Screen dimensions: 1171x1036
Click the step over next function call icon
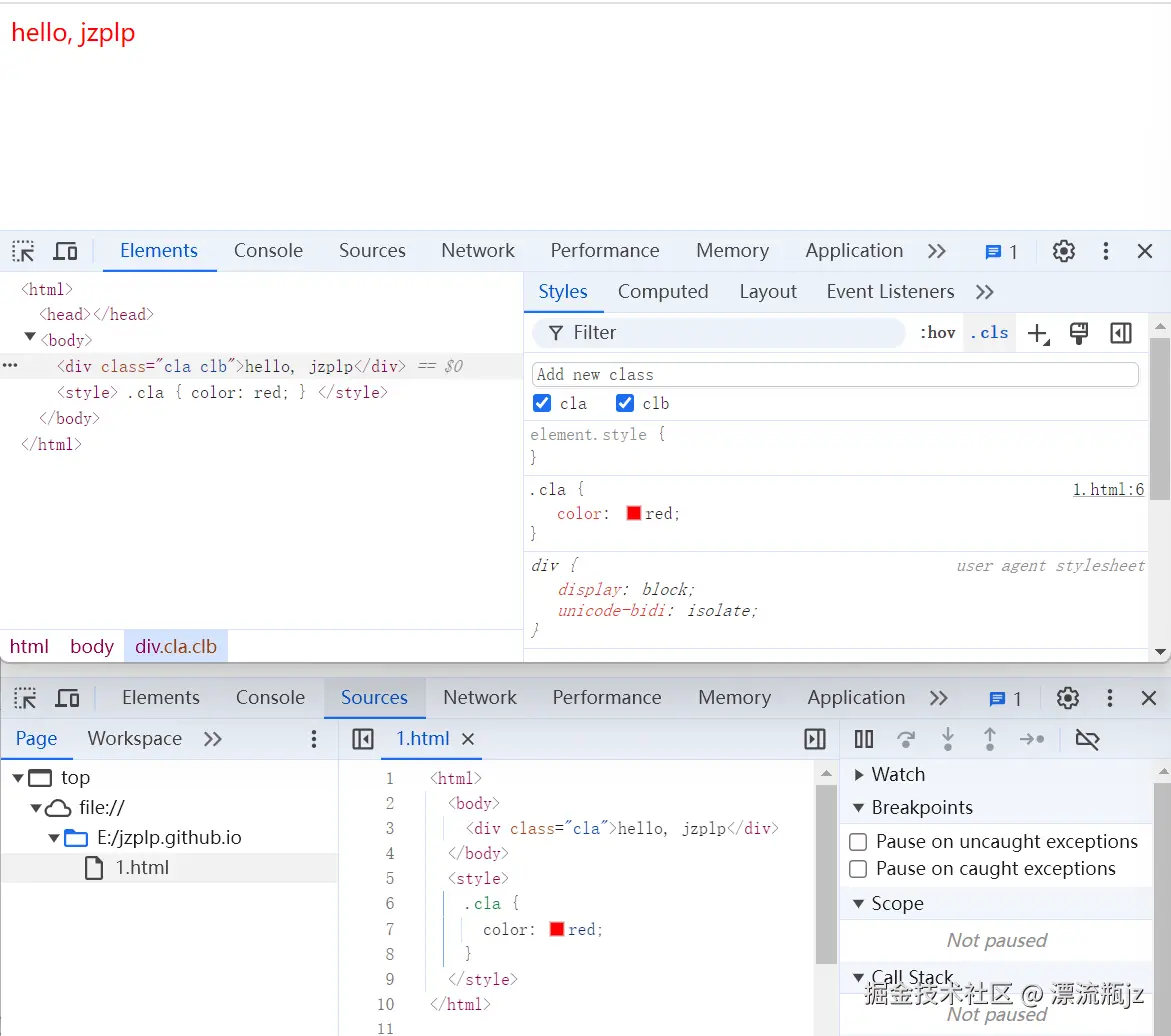905,739
